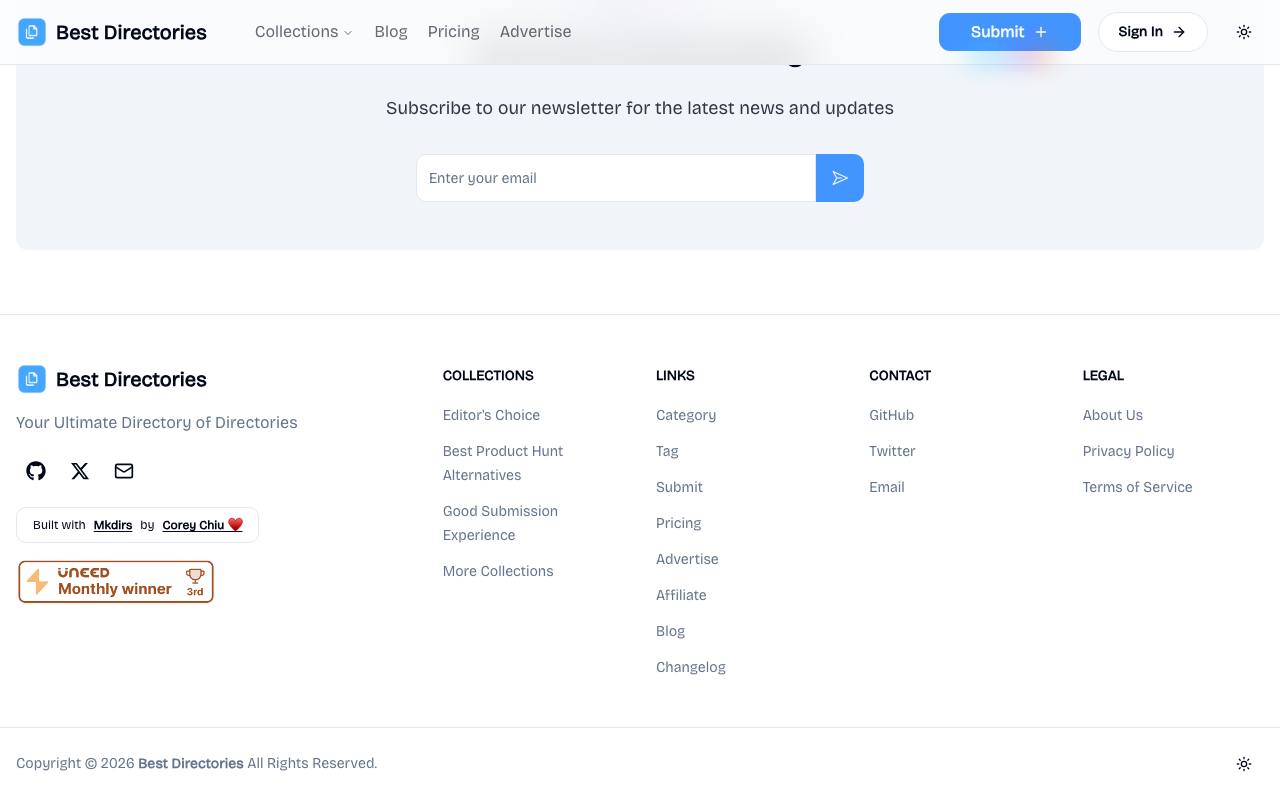Open the Uneed Monthly winner badge
This screenshot has width=1280, height=800.
(x=116, y=582)
